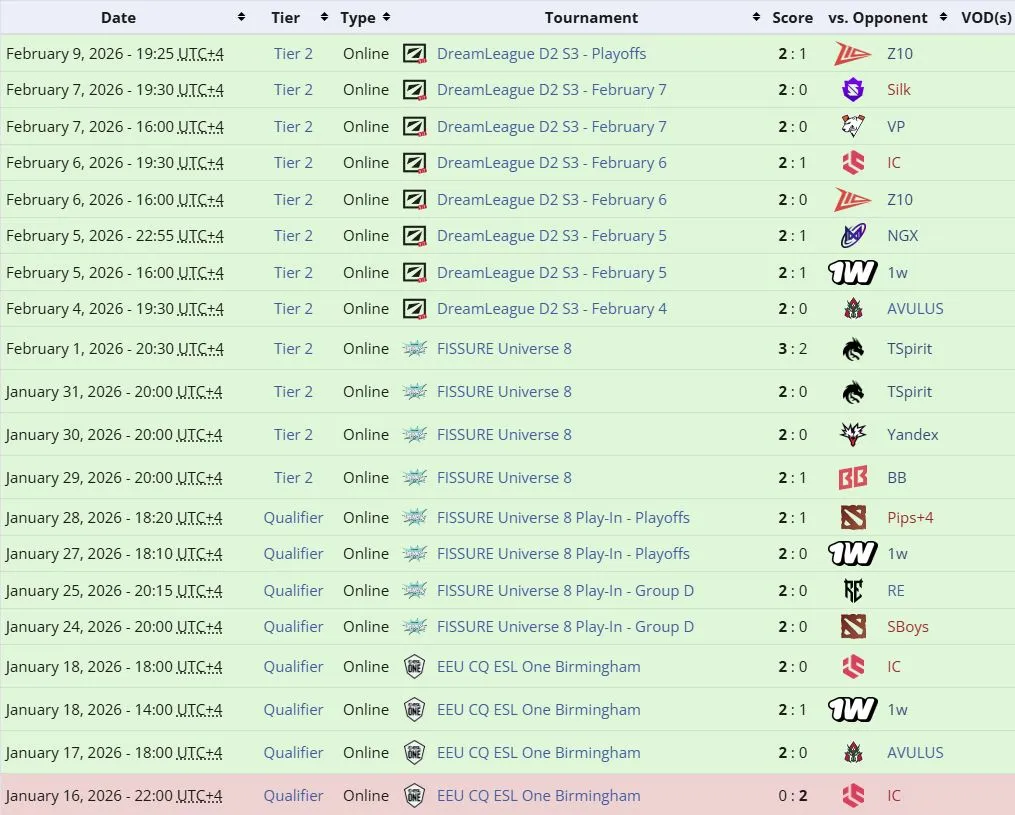Click the AVULUS logo in January 17 row
1015x815 pixels.
(853, 753)
